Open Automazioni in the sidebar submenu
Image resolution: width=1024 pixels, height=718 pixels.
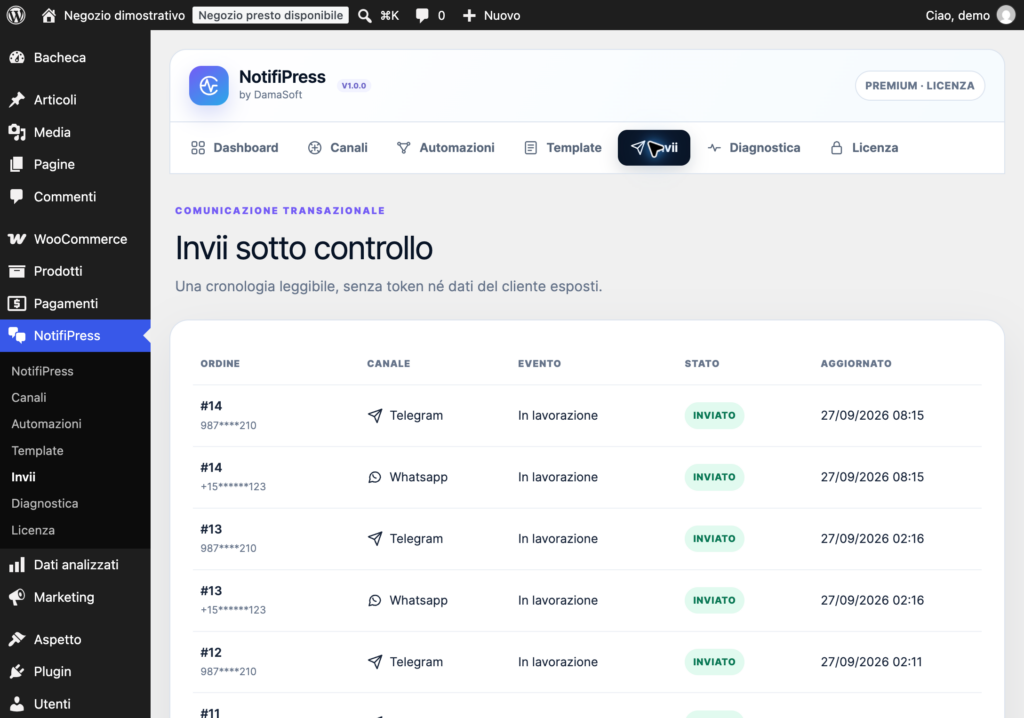click(46, 424)
